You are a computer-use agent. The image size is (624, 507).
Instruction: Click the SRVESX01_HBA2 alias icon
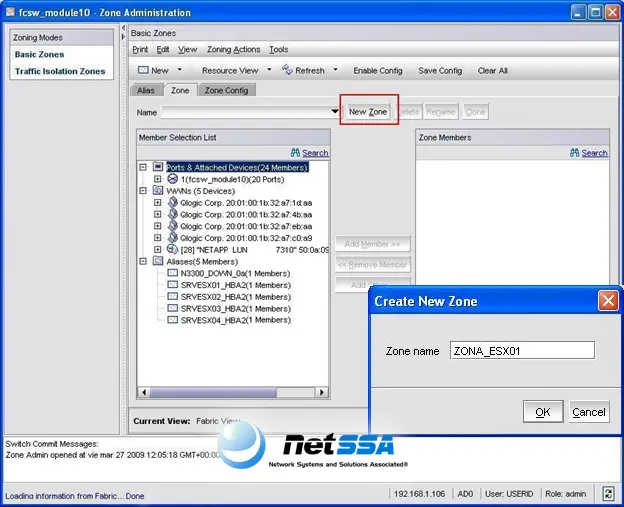[x=172, y=285]
